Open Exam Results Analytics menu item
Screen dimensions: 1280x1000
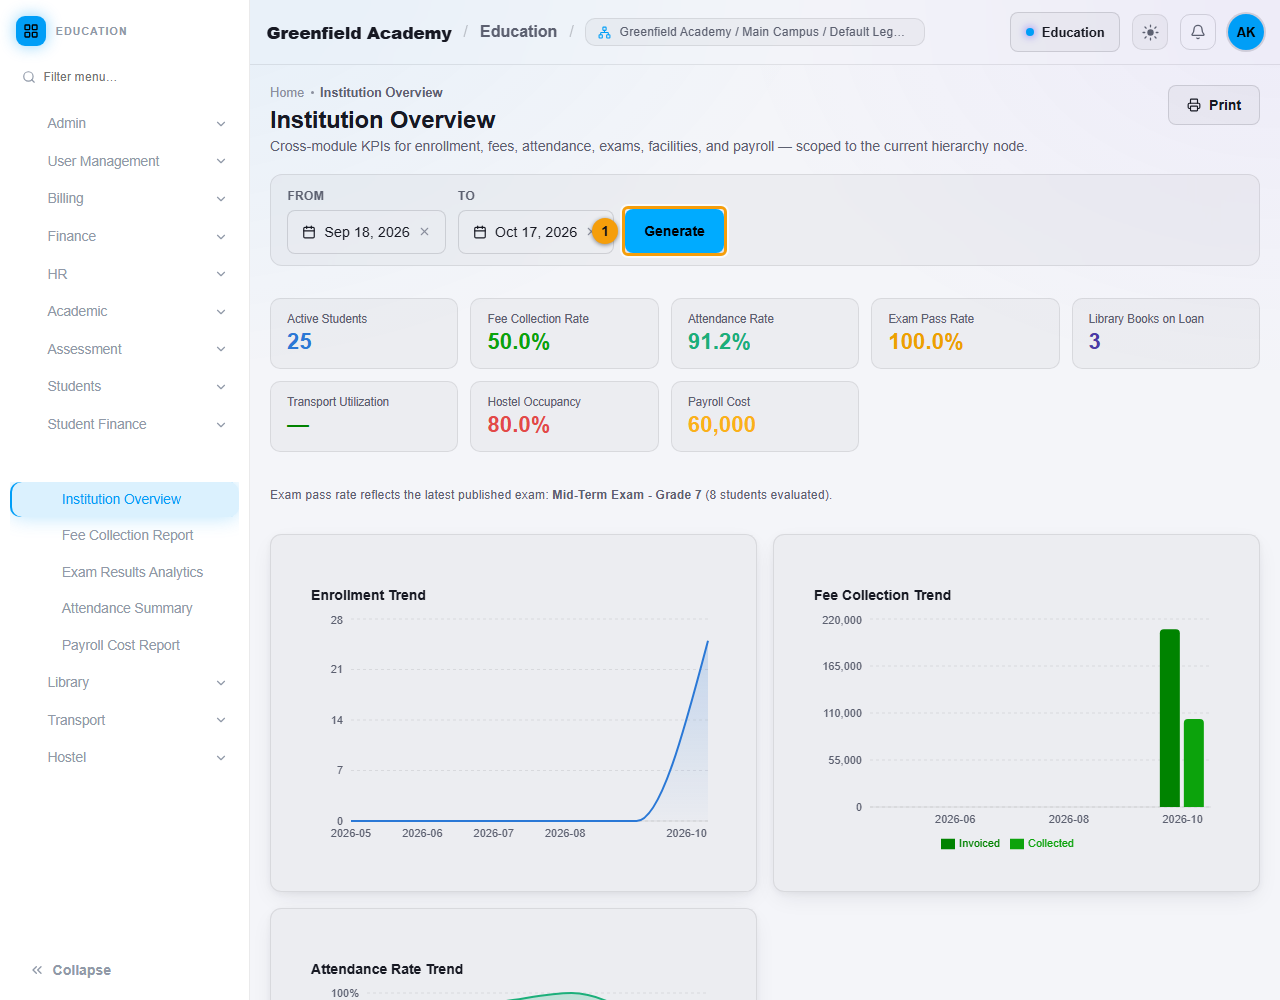132,572
